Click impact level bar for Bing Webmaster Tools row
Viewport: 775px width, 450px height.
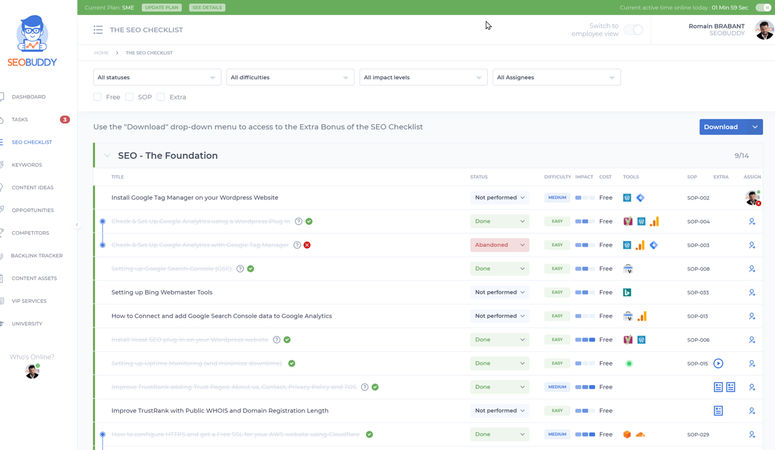pyautogui.click(x=585, y=292)
